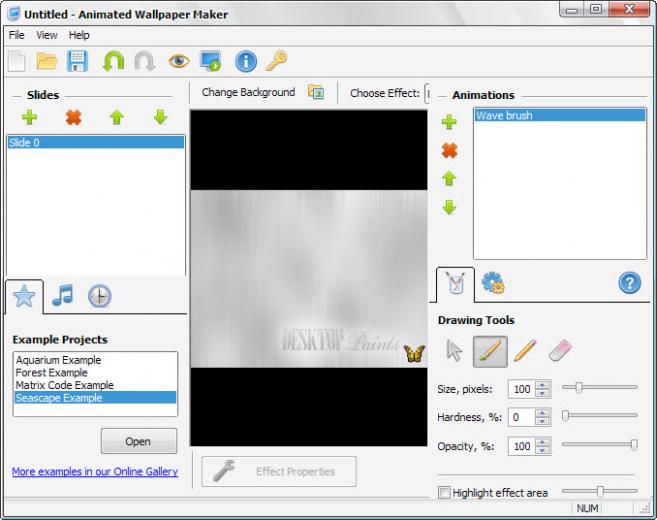This screenshot has height=520, width=657.
Task: Click the green plus to add slide
Action: [x=29, y=117]
